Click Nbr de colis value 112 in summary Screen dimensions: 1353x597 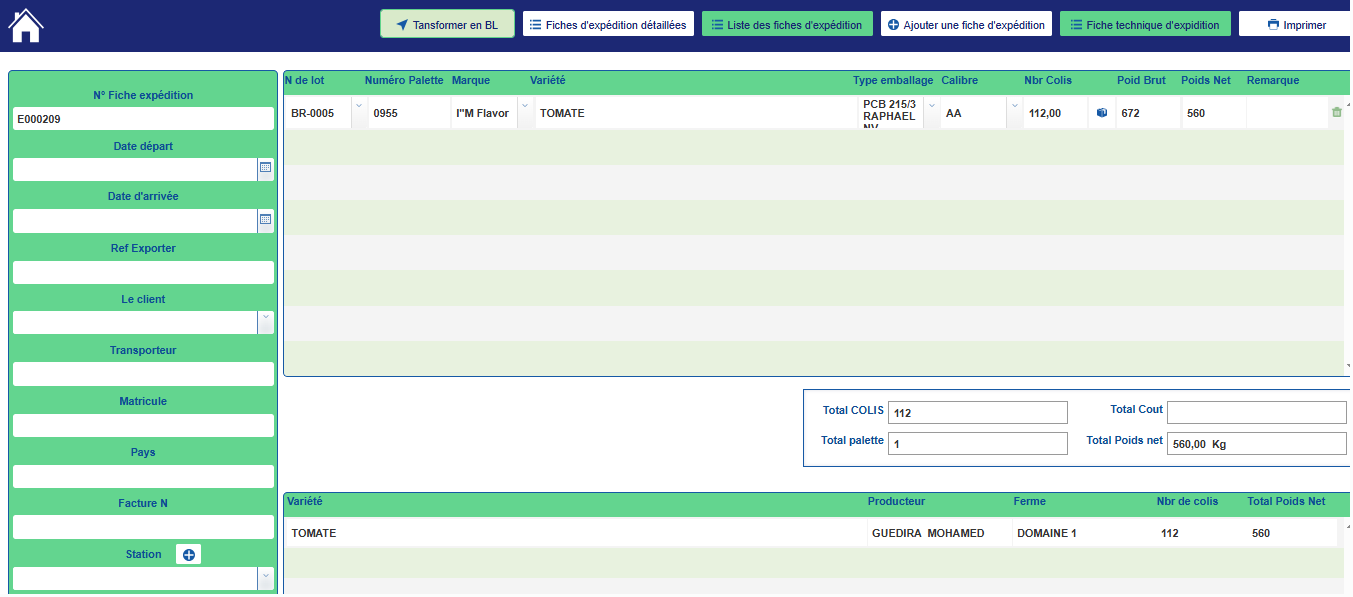[x=1200, y=533]
